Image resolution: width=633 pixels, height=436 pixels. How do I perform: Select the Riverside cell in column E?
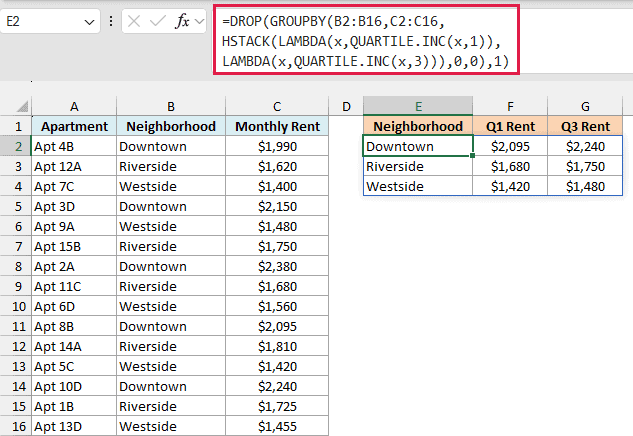click(418, 166)
